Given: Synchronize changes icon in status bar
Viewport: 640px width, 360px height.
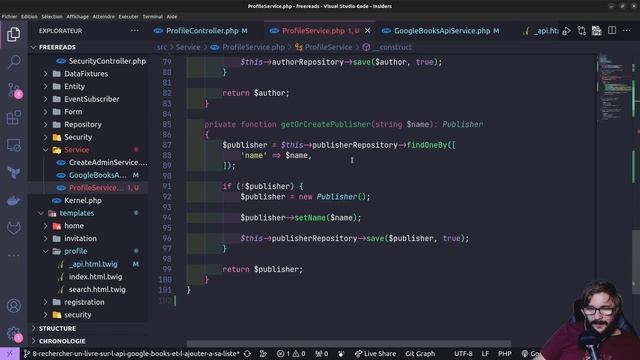Looking at the screenshot, I should click(247, 353).
